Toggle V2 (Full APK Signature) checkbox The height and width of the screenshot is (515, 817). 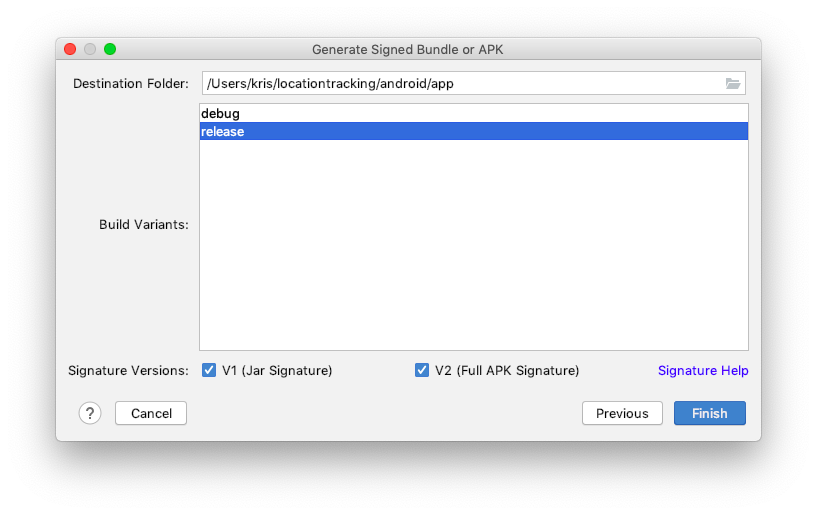coord(422,370)
